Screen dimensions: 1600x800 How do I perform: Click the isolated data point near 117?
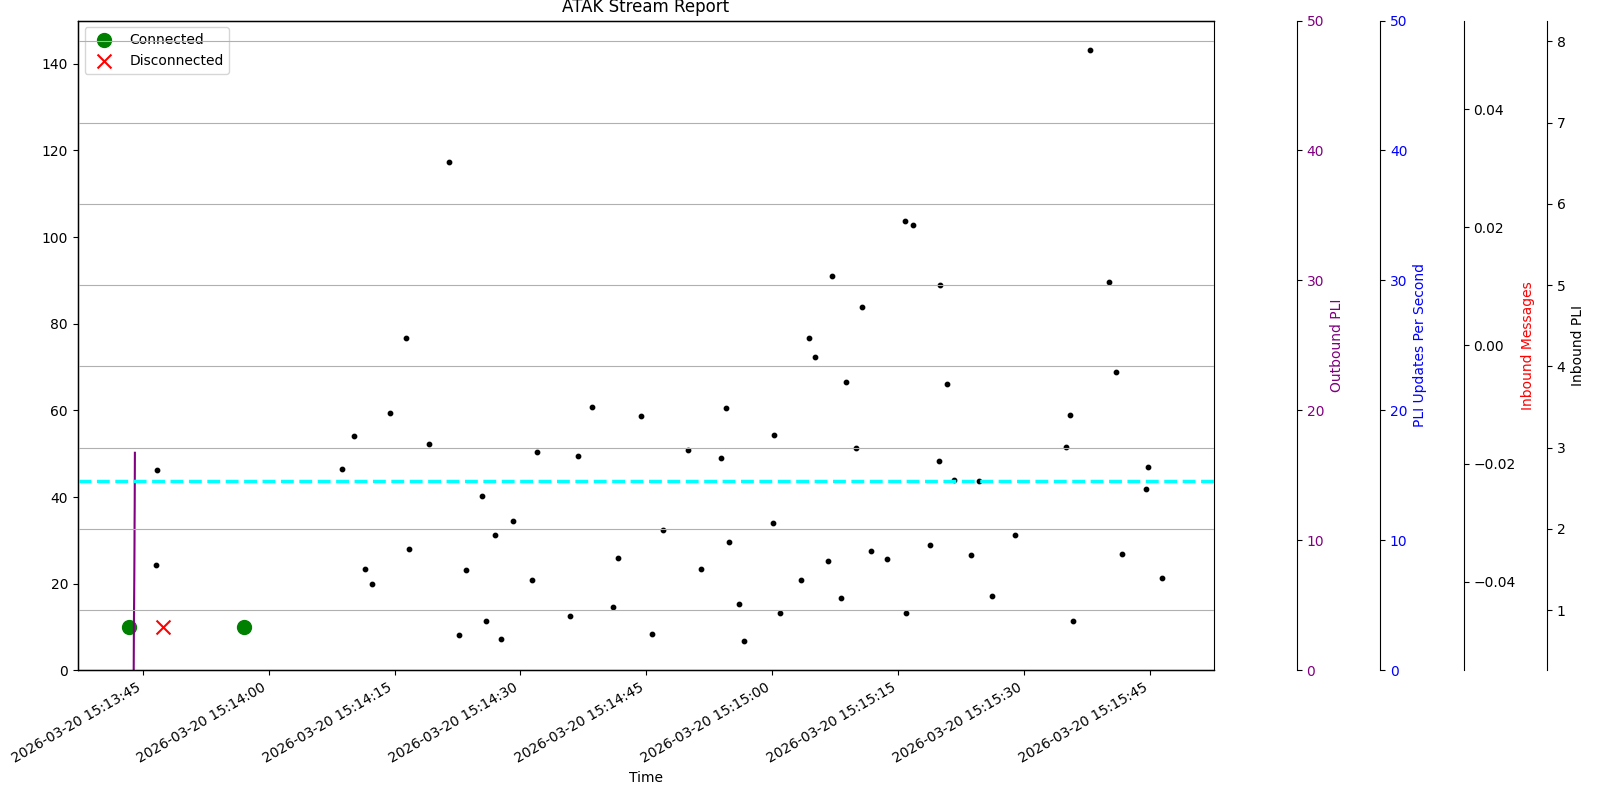click(x=449, y=162)
